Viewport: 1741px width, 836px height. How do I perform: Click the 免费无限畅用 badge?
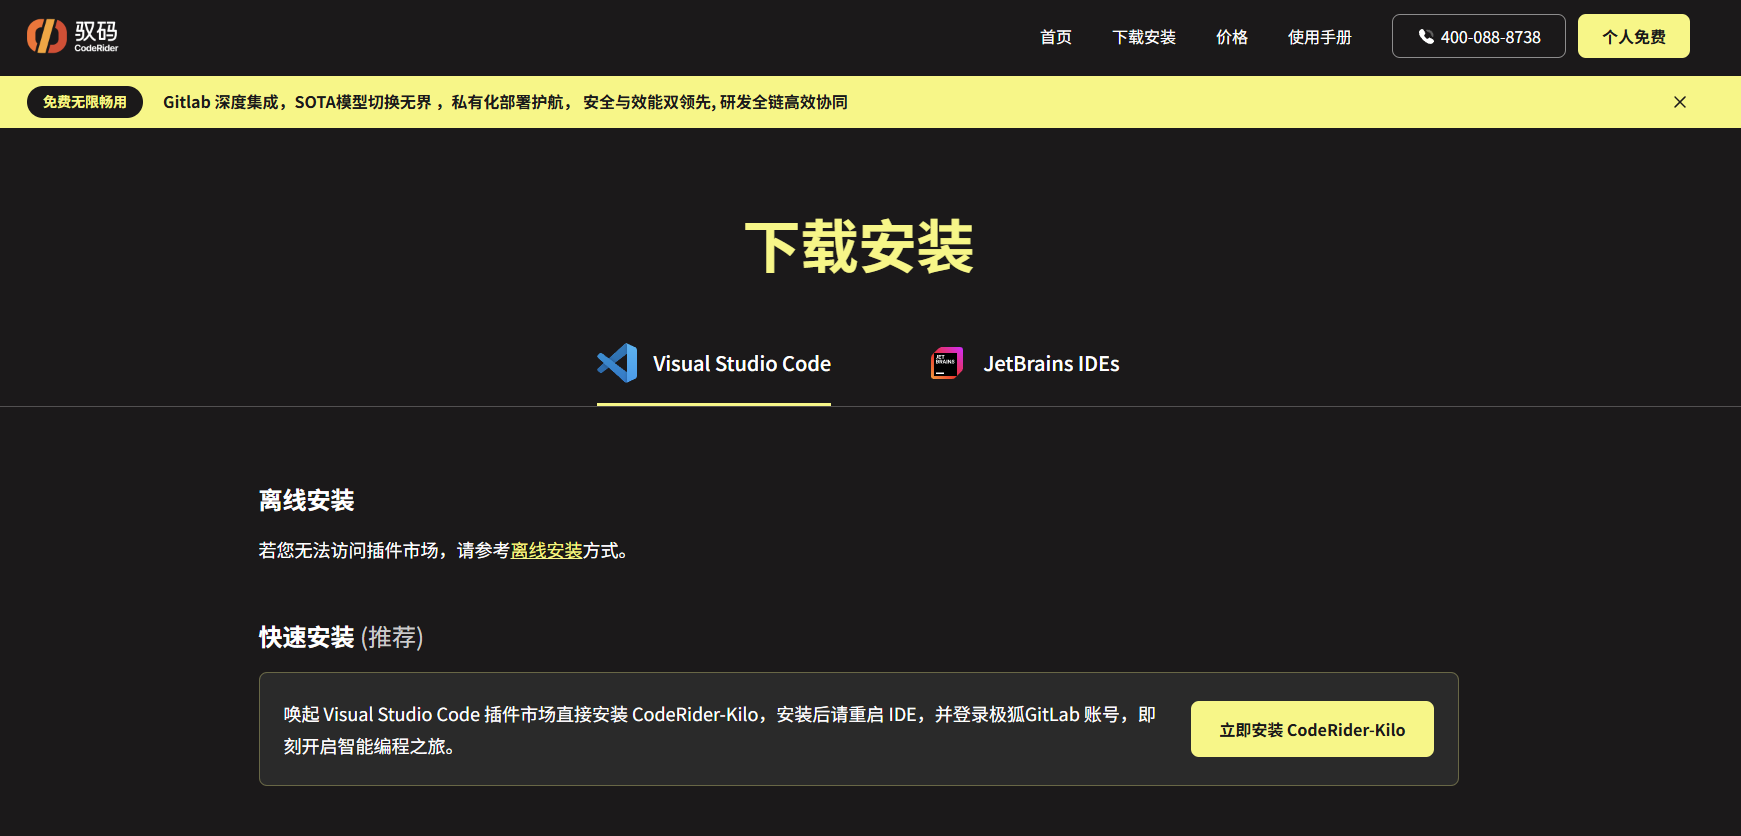coord(85,102)
